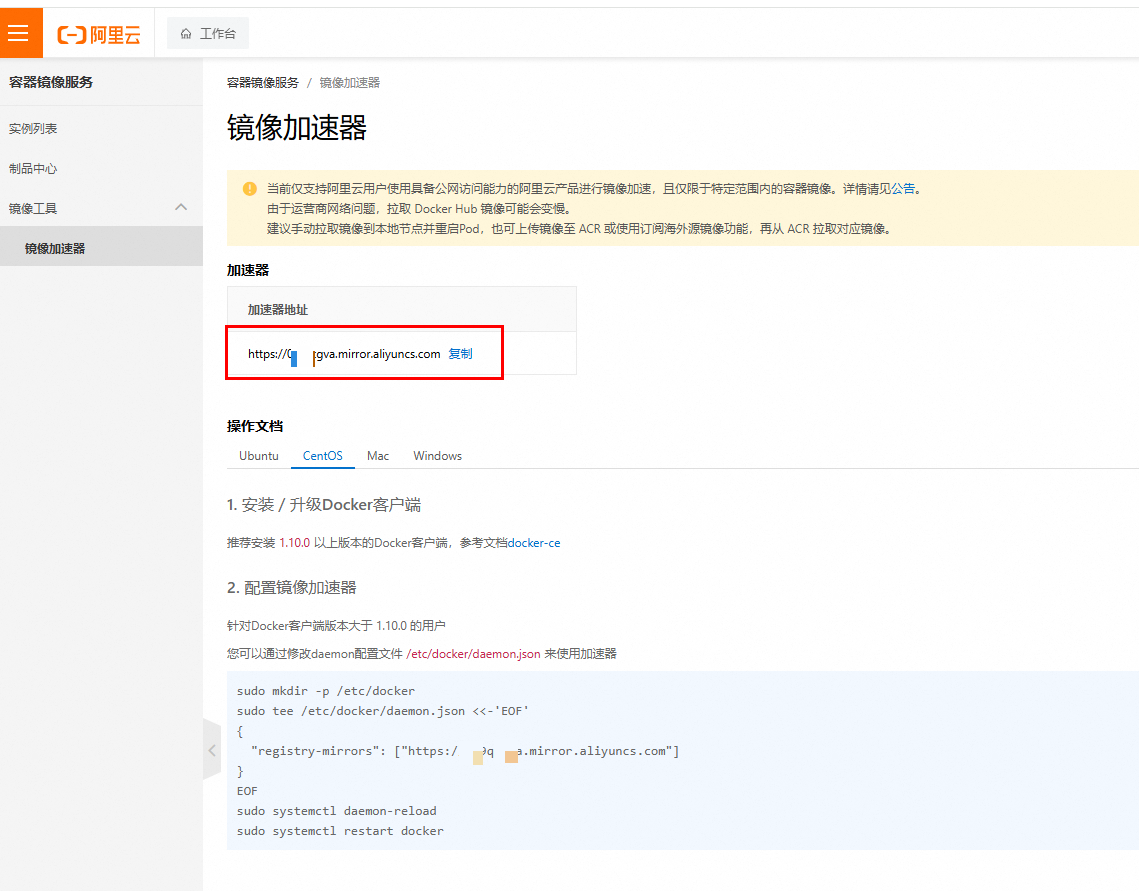1139x891 pixels.
Task: Switch to the CentOS tab
Action: pos(323,455)
